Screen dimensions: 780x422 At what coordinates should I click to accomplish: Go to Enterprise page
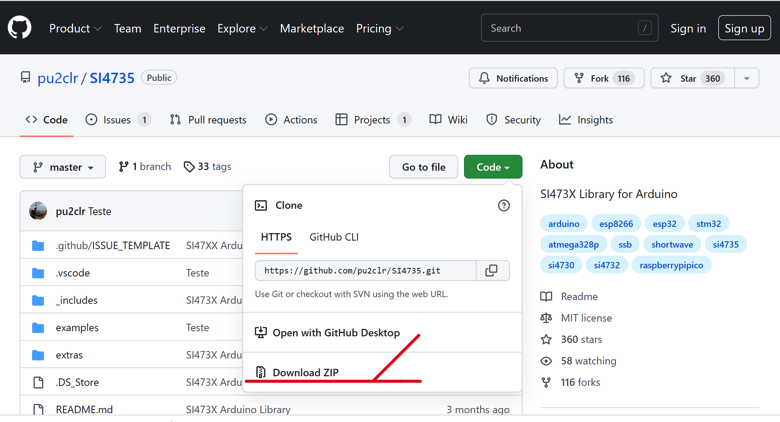point(179,28)
